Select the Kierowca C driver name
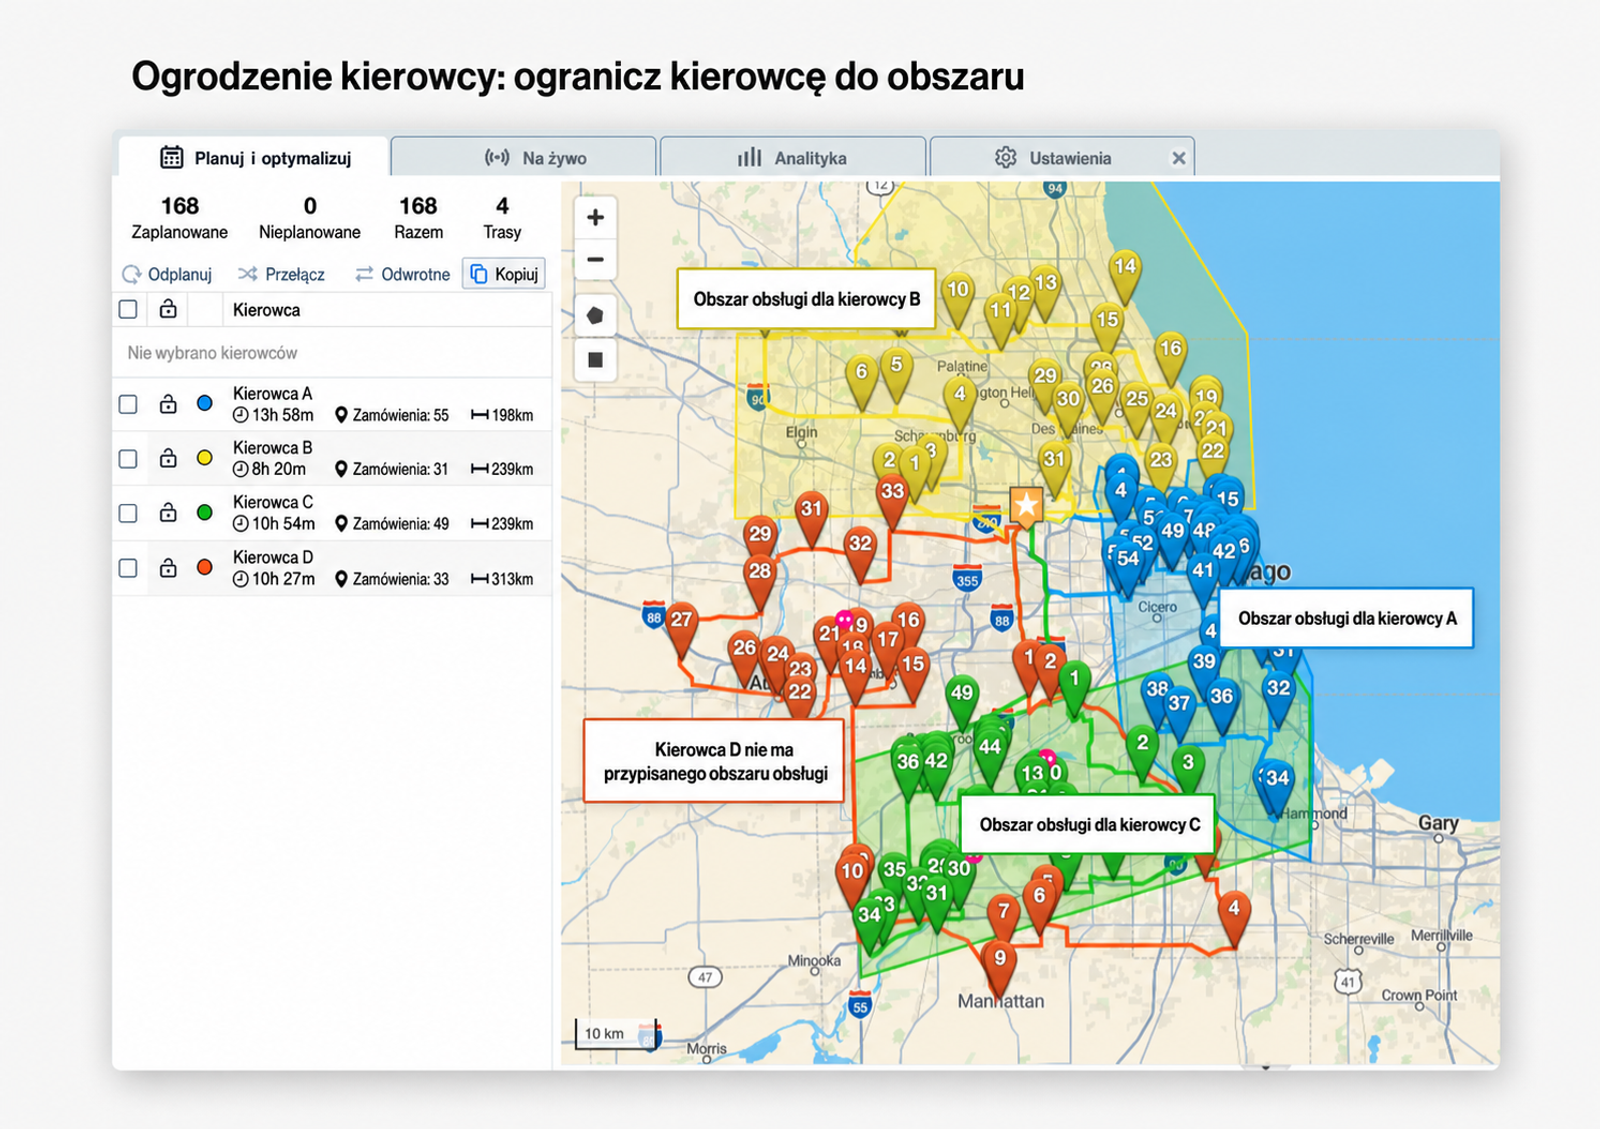 [x=272, y=502]
